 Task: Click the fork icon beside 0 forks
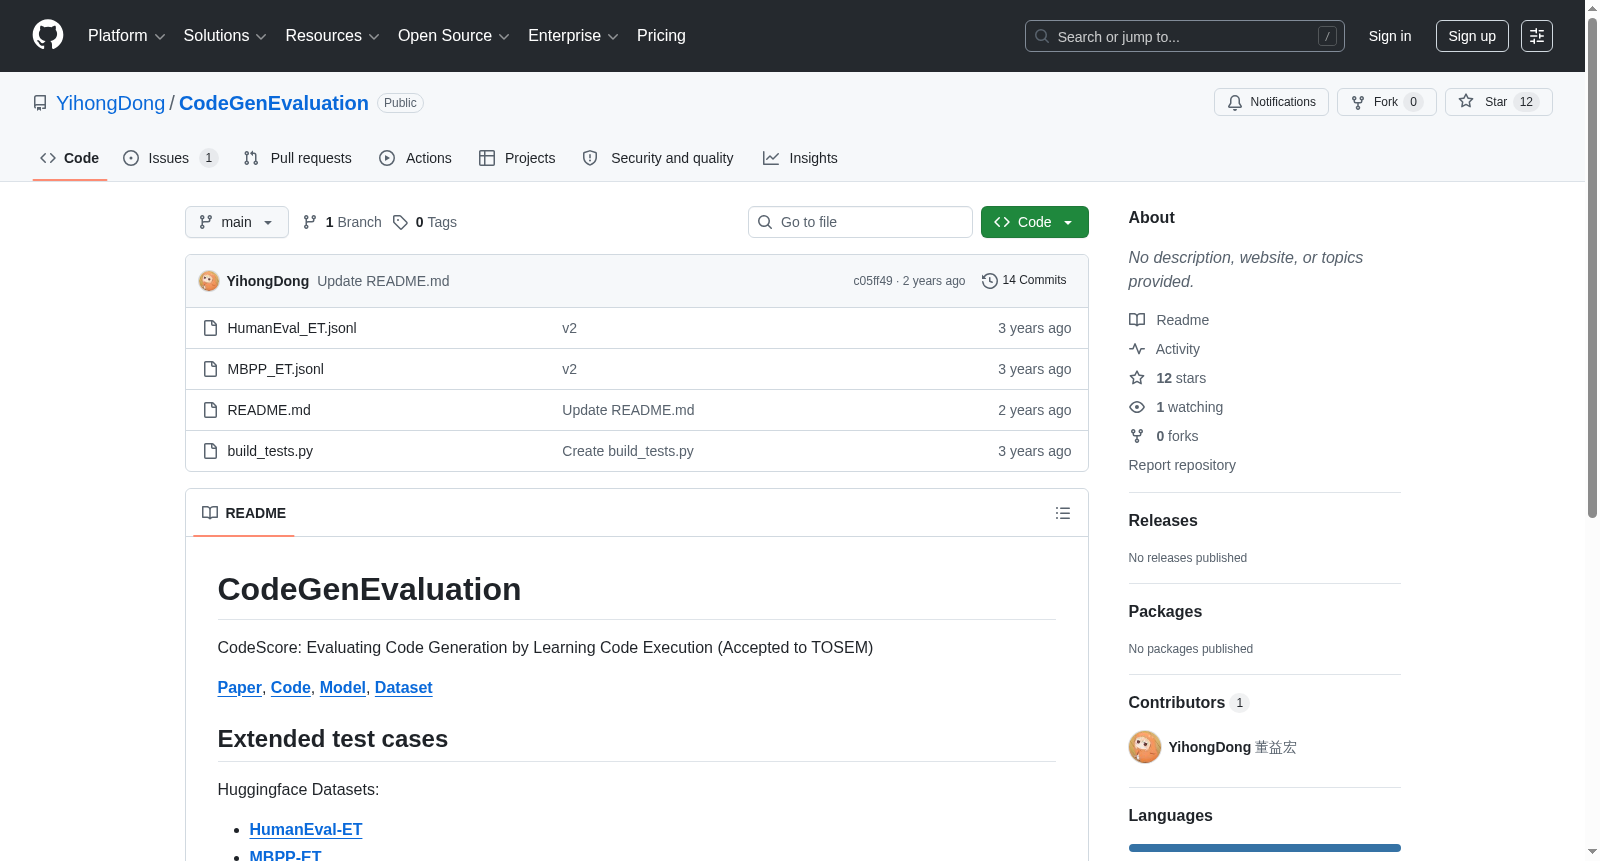[x=1137, y=436]
